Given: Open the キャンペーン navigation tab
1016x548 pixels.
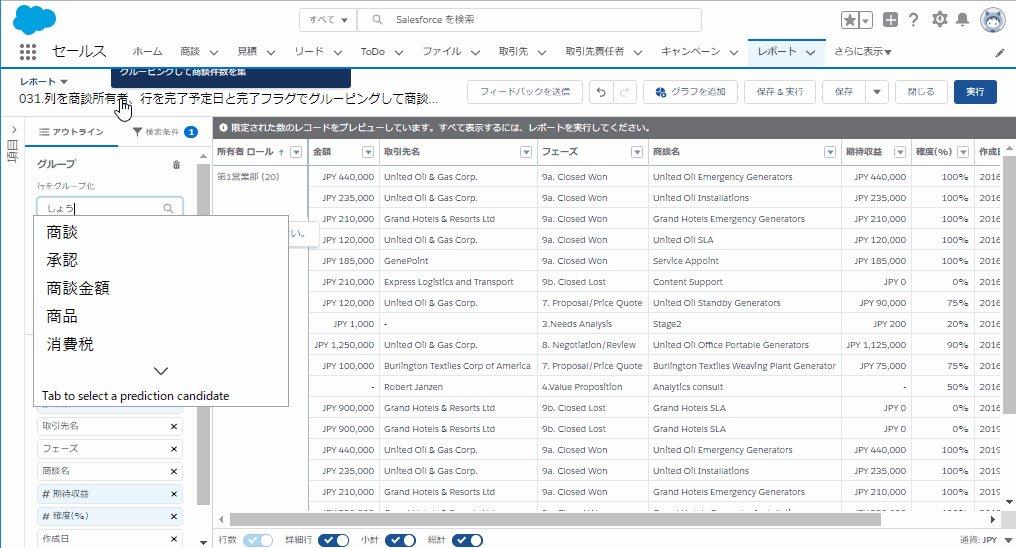Looking at the screenshot, I should (690, 52).
